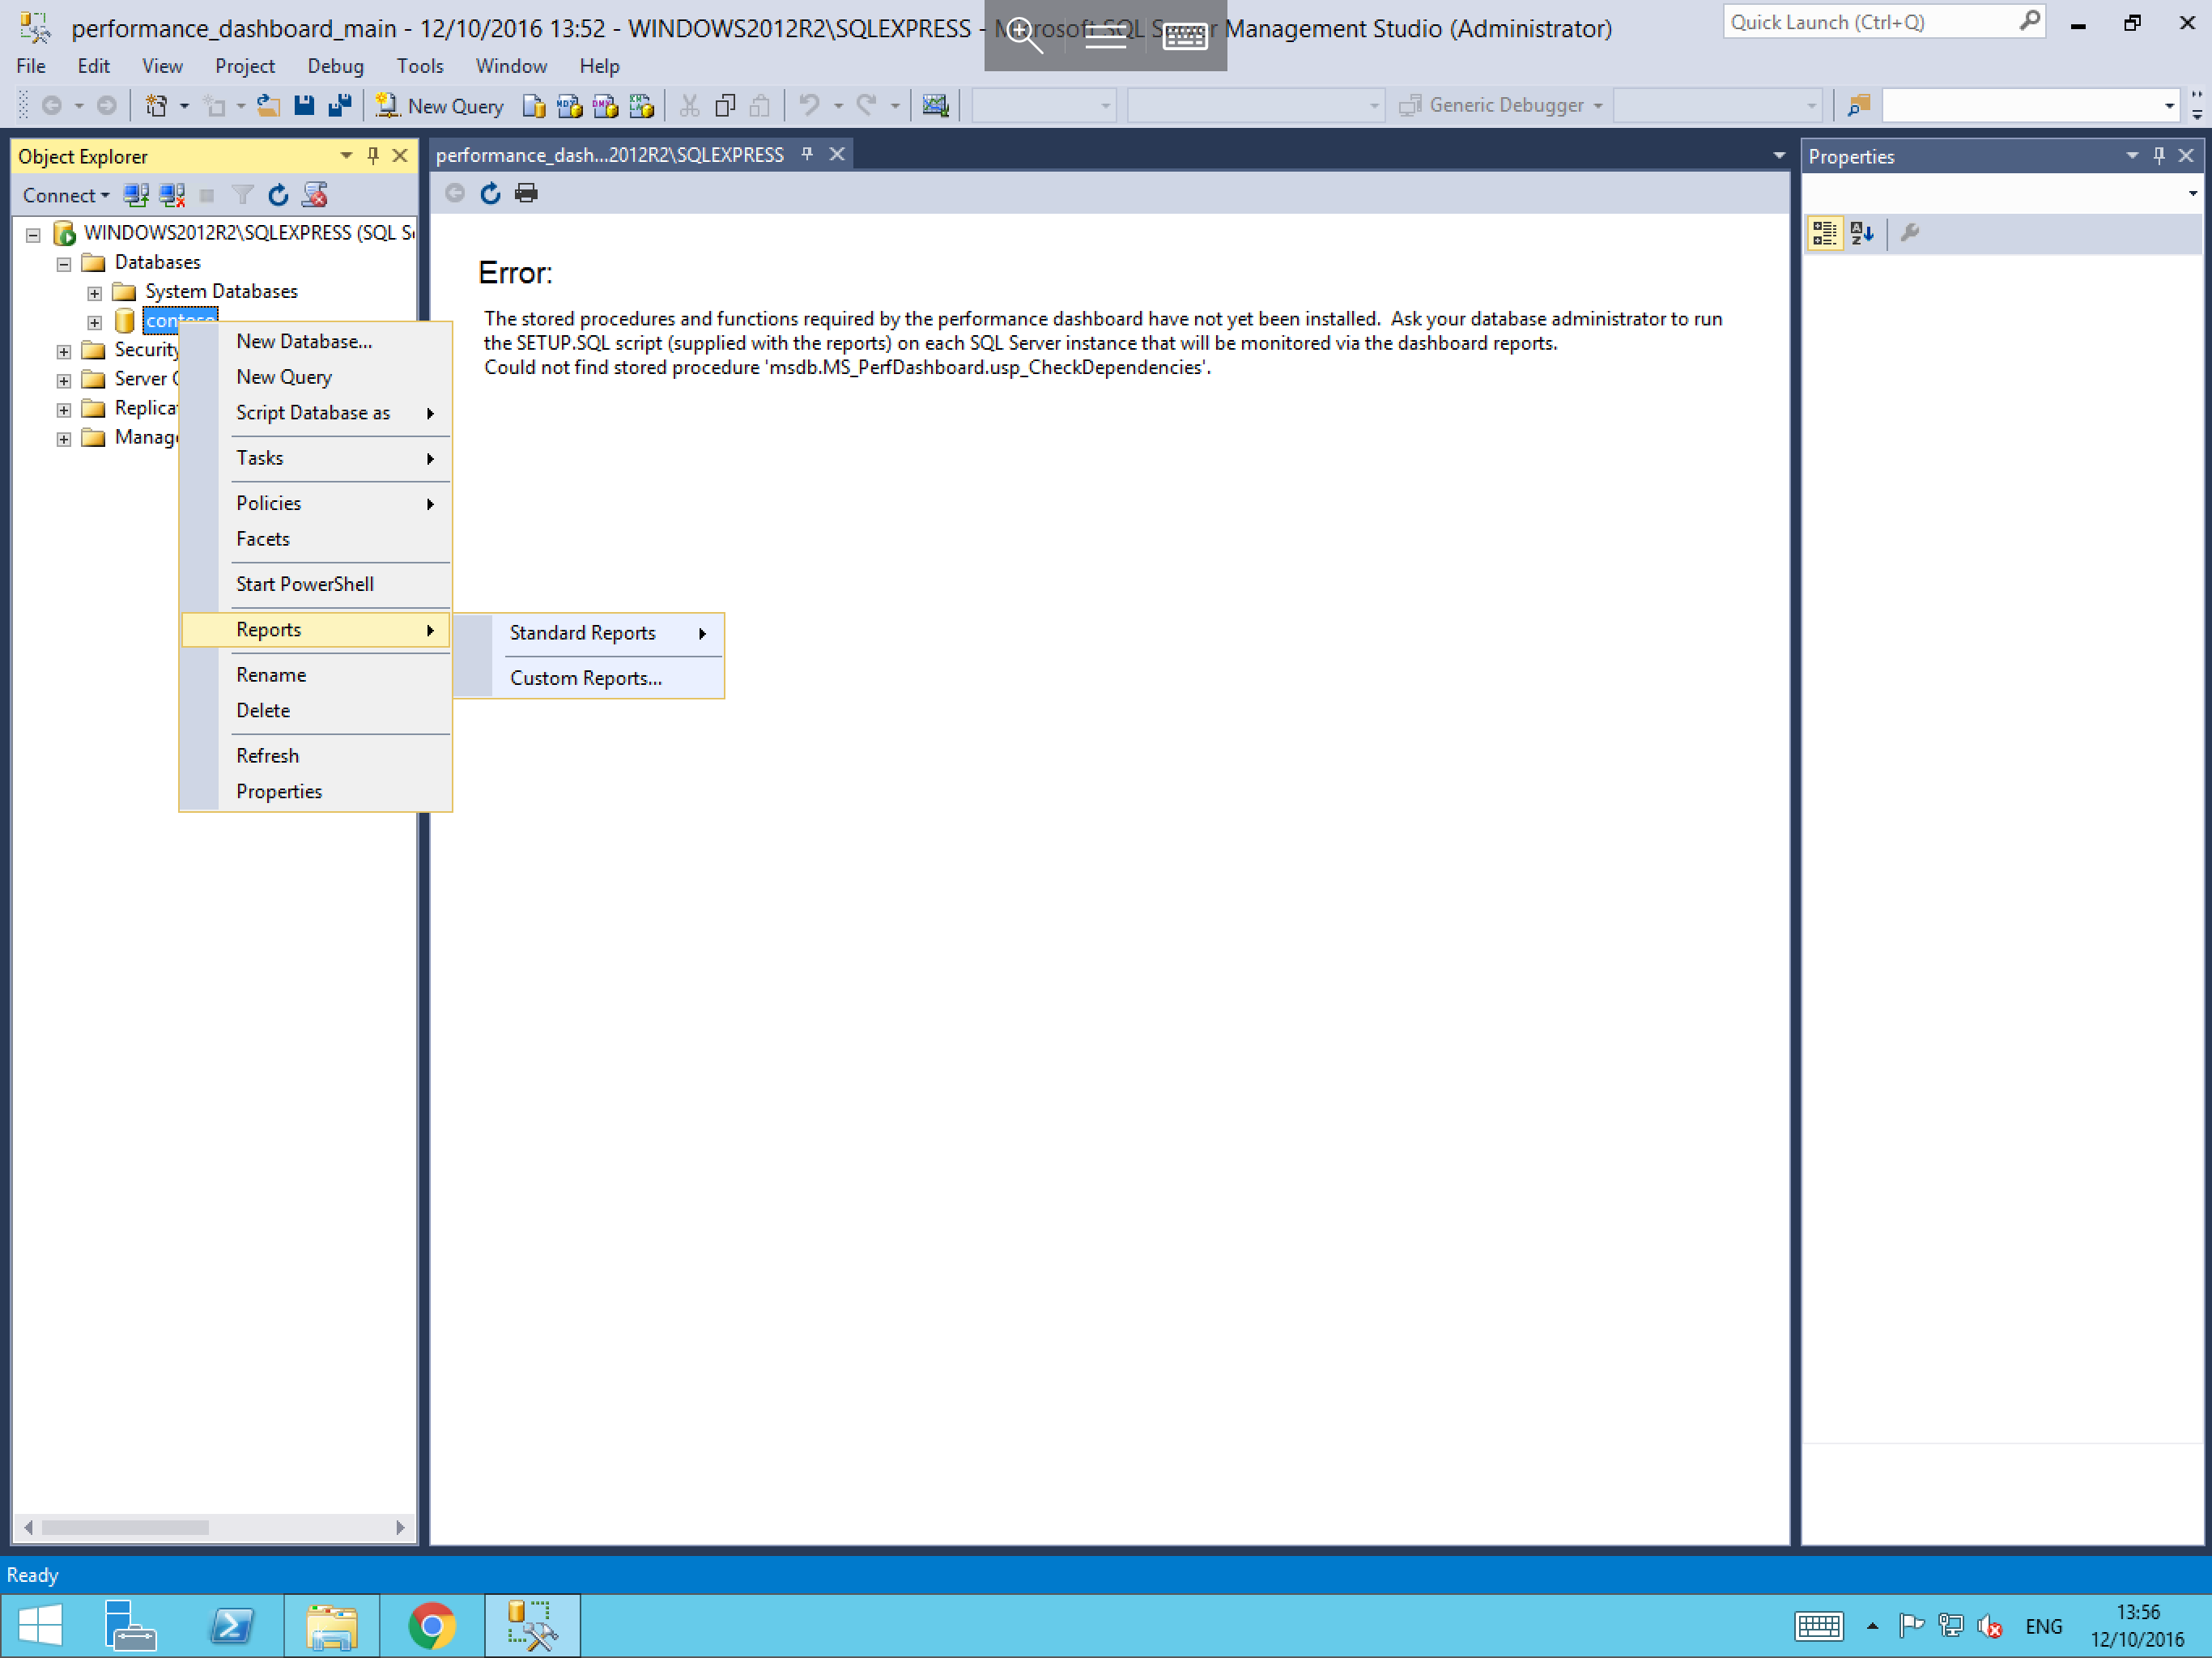This screenshot has height=1658, width=2212.
Task: Open the Generic Debugger dropdown
Action: [1597, 106]
